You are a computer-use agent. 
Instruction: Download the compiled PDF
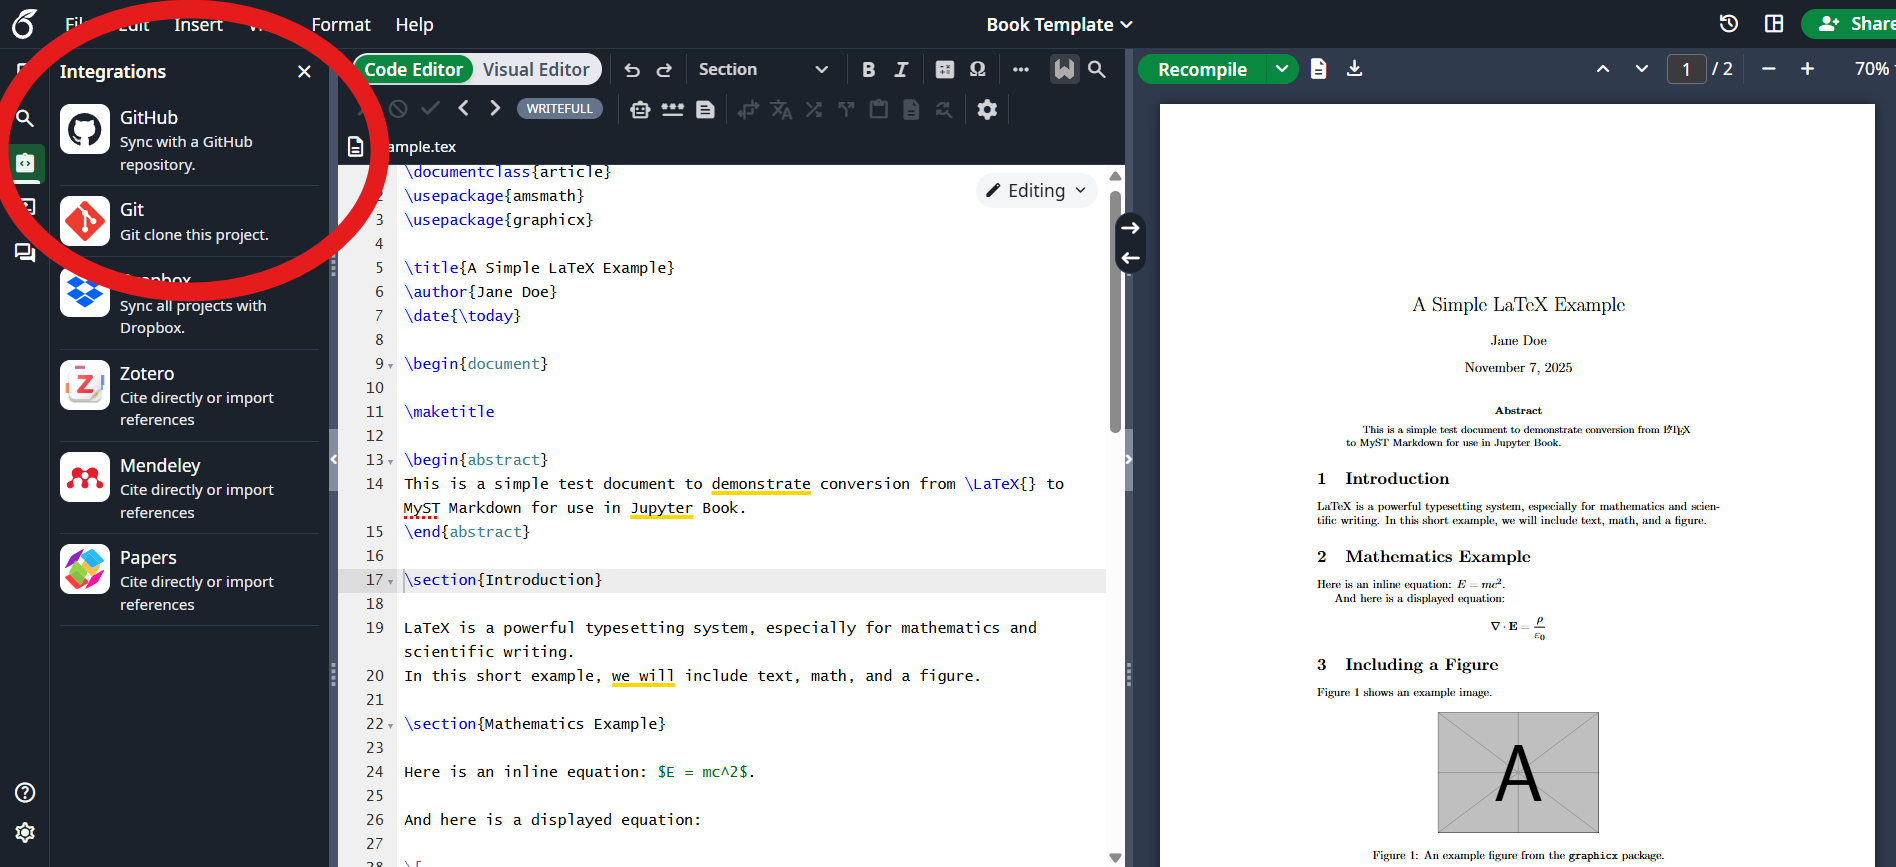click(1354, 69)
